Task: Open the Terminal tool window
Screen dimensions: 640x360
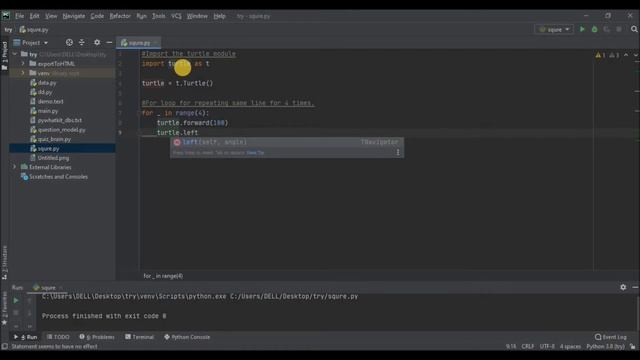Action: pos(140,337)
